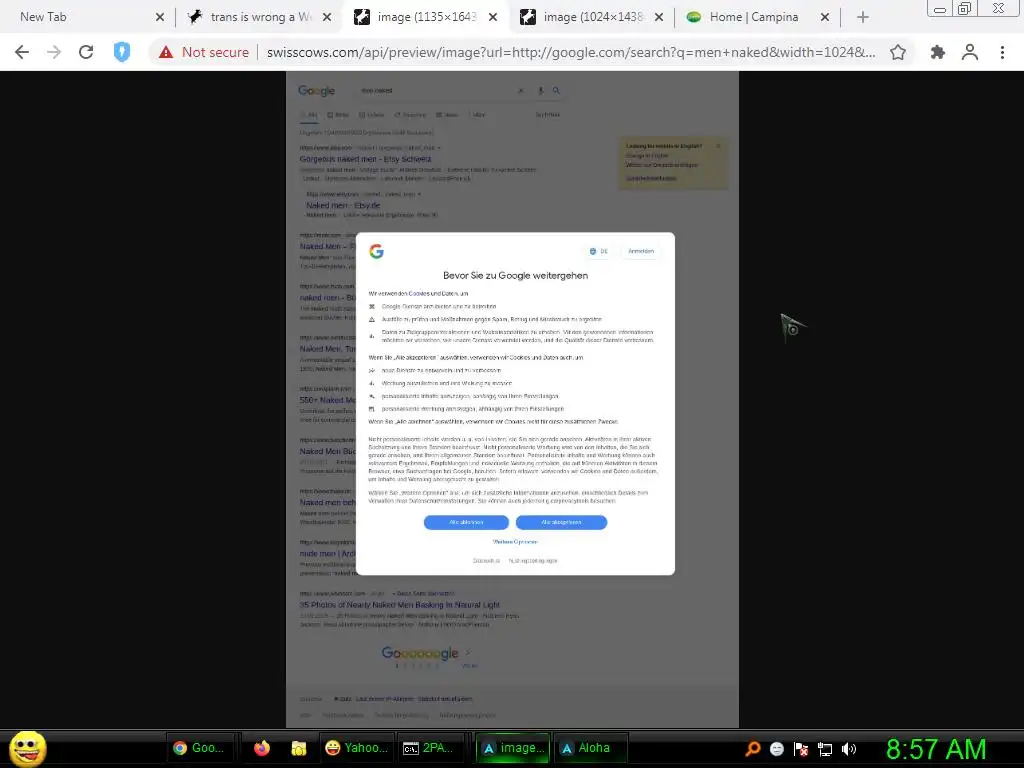Close the New Tab tab
The image size is (1024, 768).
coord(160,17)
